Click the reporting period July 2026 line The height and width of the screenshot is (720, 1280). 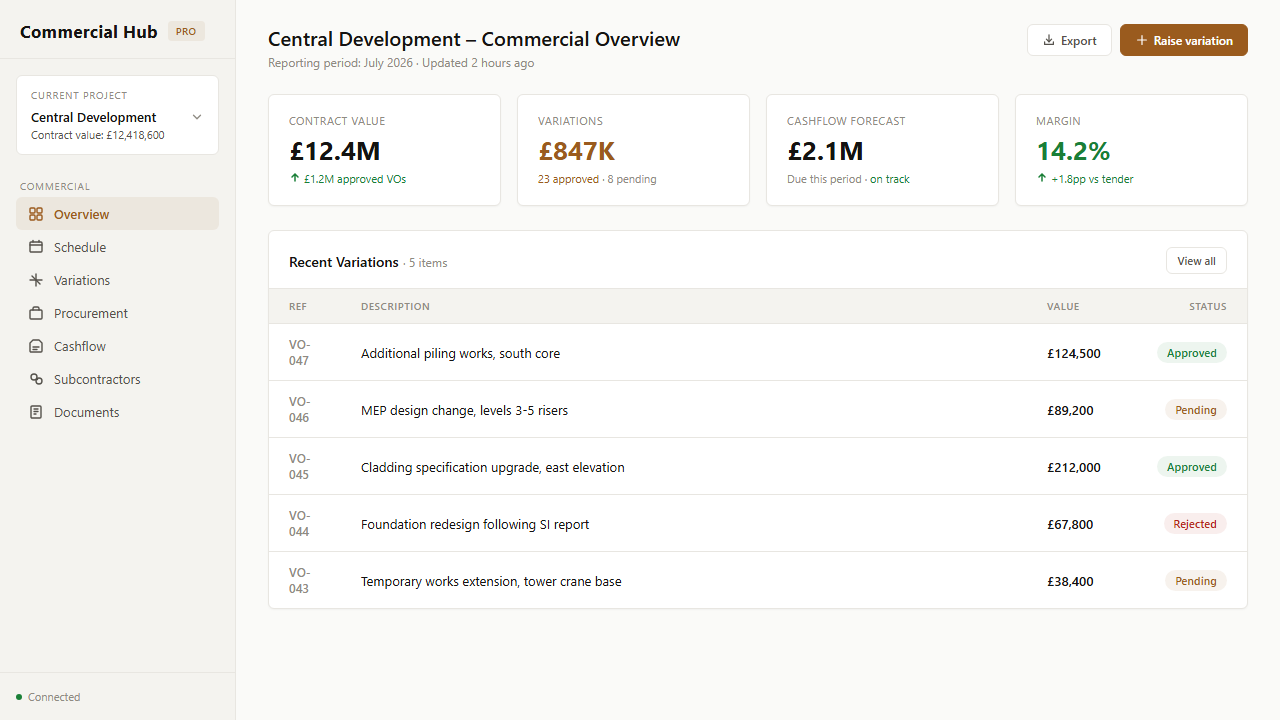click(x=401, y=63)
